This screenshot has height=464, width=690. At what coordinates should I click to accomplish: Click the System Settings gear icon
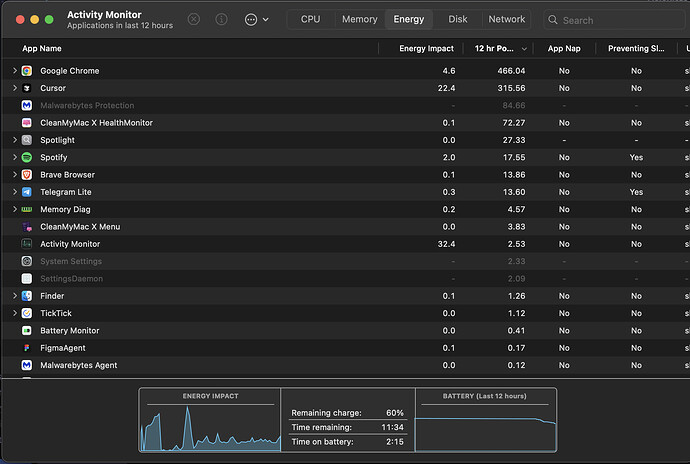click(27, 261)
